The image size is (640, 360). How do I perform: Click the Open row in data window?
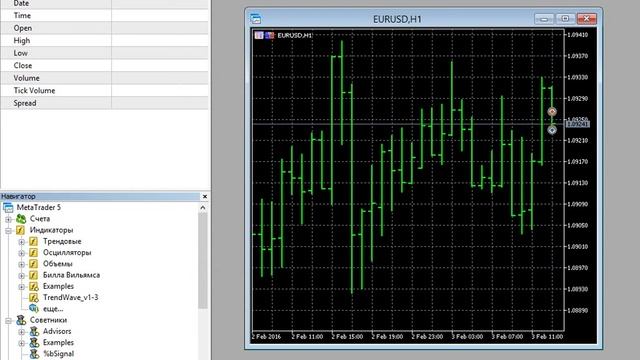point(104,28)
